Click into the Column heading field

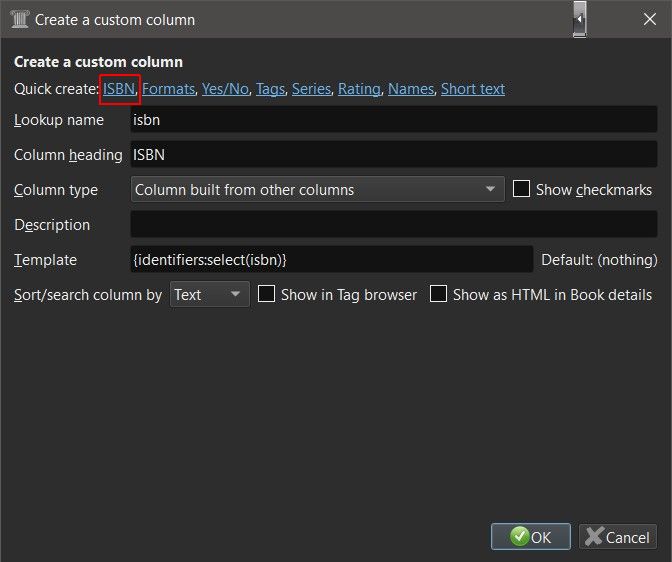[393, 154]
